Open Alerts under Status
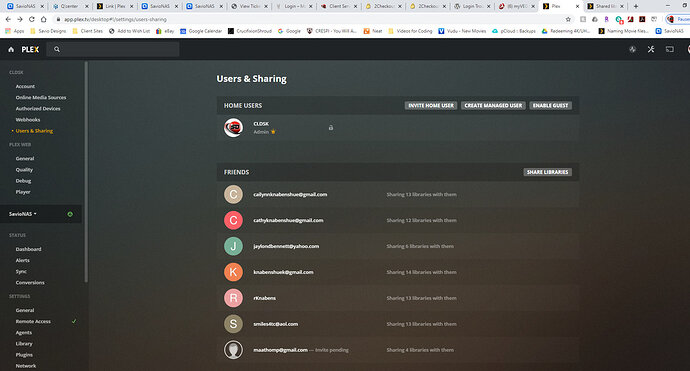690x371 pixels. pyautogui.click(x=22, y=260)
